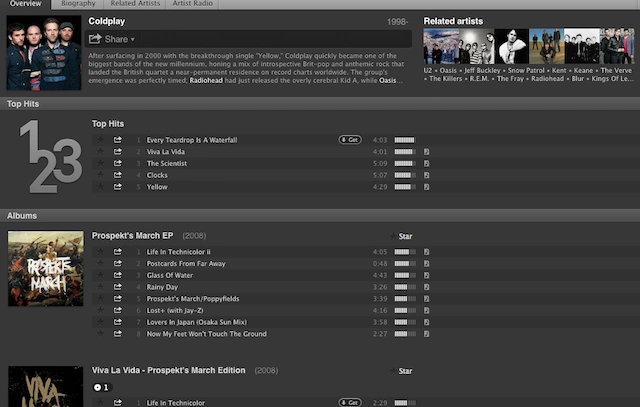Image resolution: width=640 pixels, height=407 pixels.
Task: Star the track Viva La Vida
Action: (100, 151)
